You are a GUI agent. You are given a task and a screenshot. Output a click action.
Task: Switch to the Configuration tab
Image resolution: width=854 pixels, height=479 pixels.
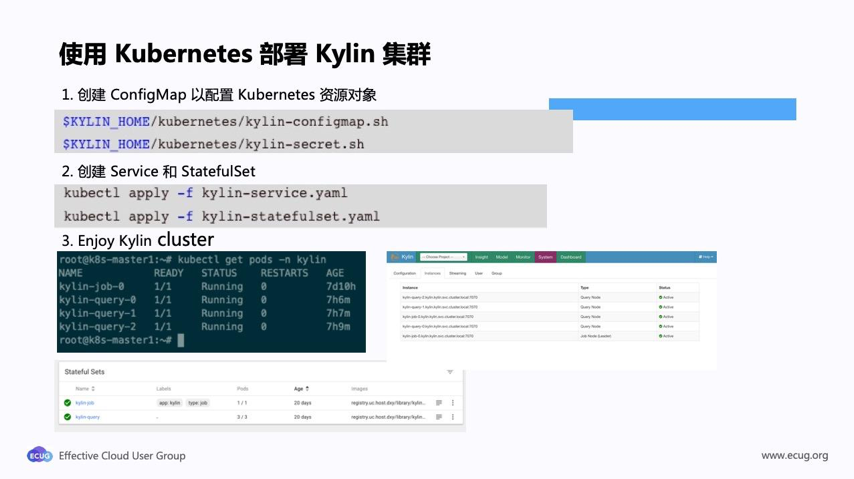pyautogui.click(x=405, y=273)
